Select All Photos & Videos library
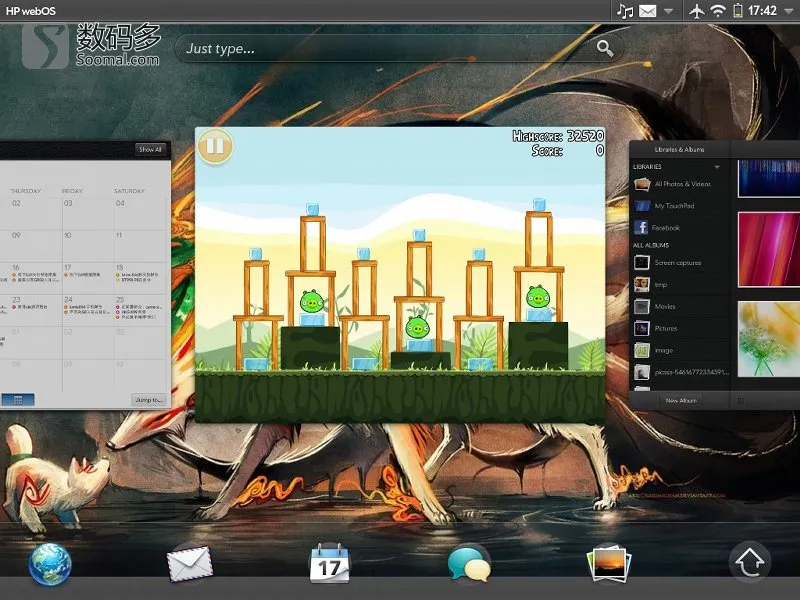800x600 pixels. coord(681,184)
